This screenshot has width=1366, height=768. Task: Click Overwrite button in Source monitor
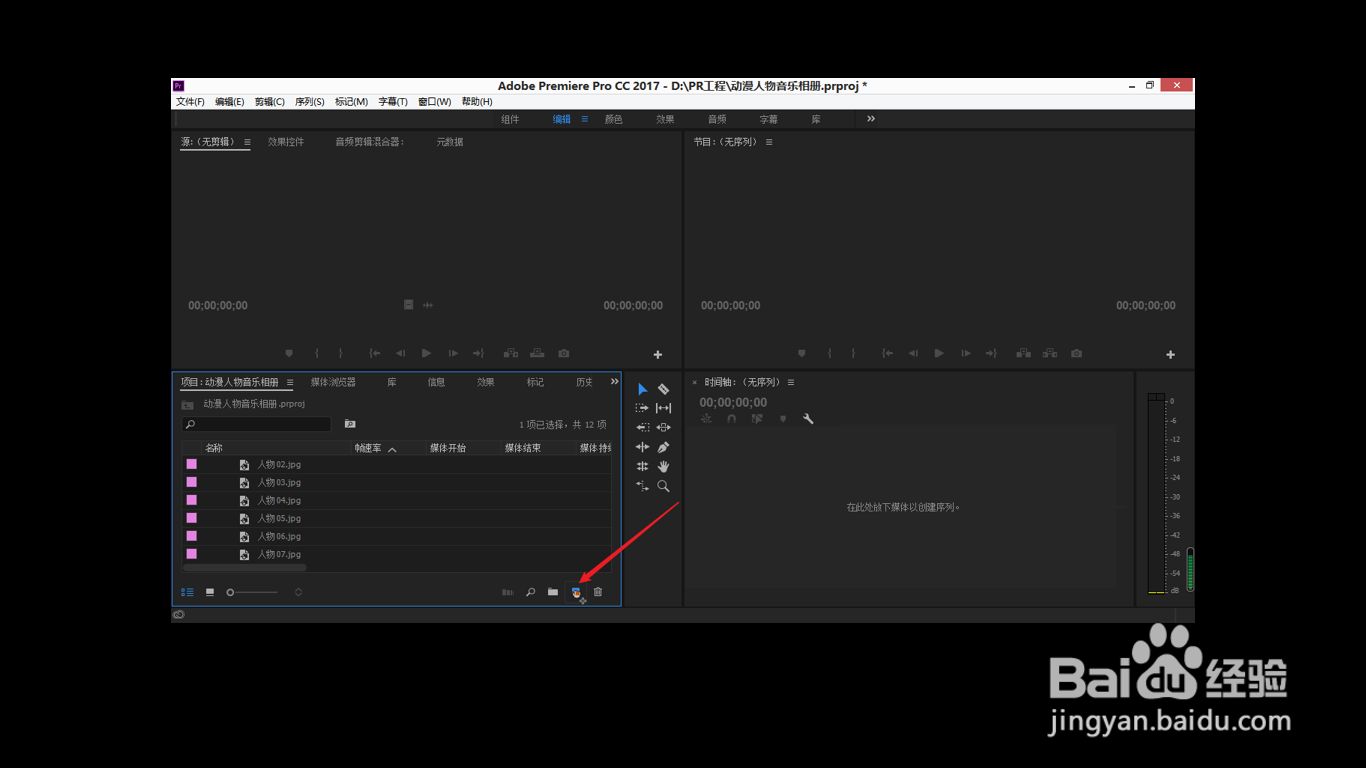point(538,353)
